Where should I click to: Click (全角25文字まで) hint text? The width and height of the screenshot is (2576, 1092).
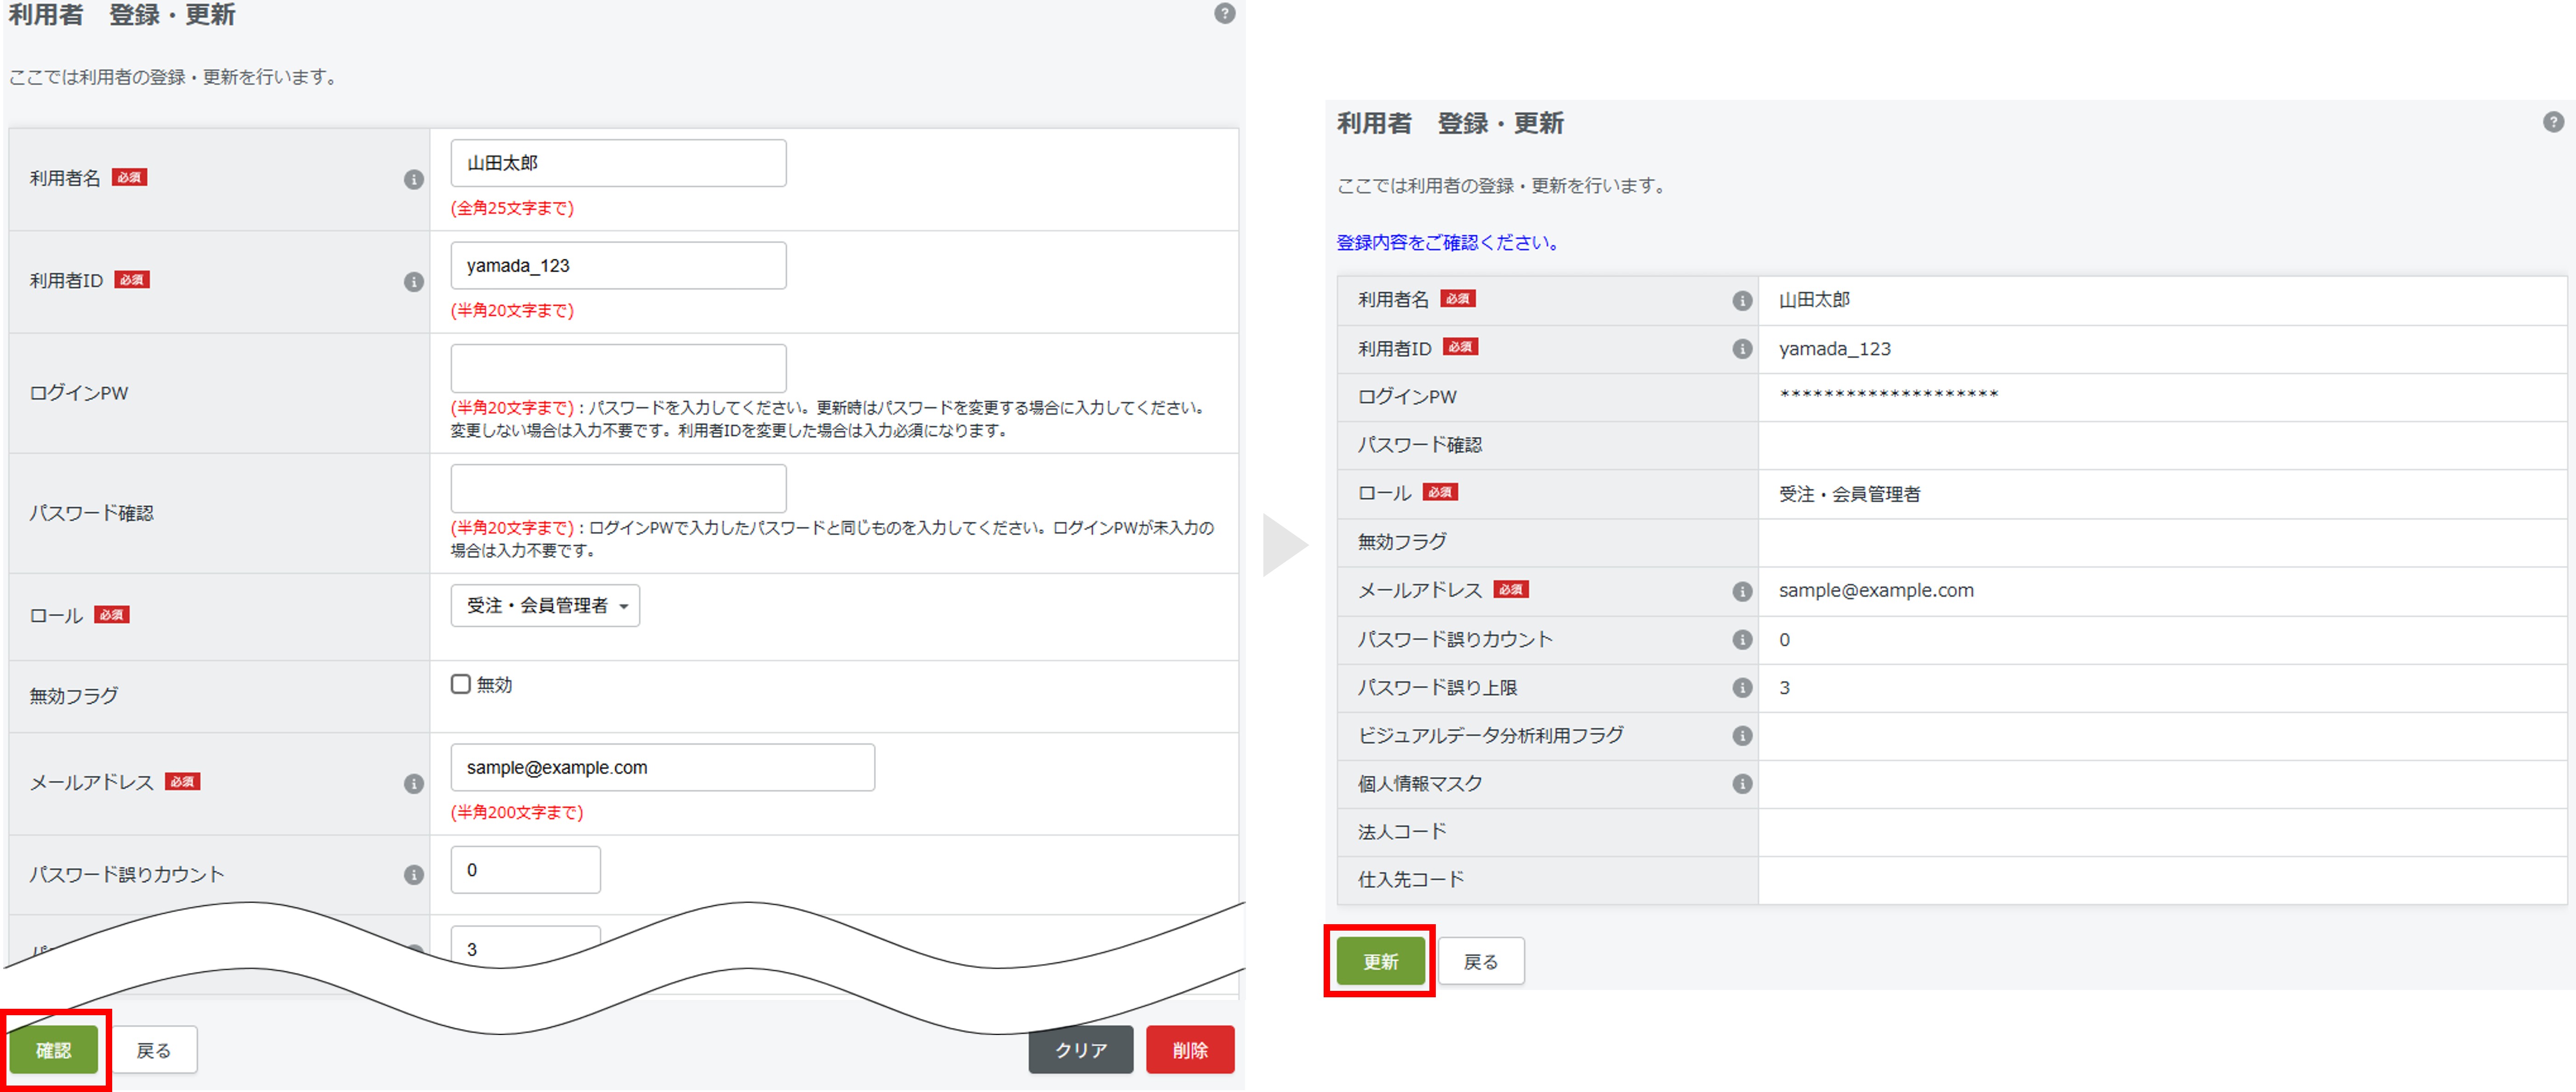pyautogui.click(x=512, y=208)
